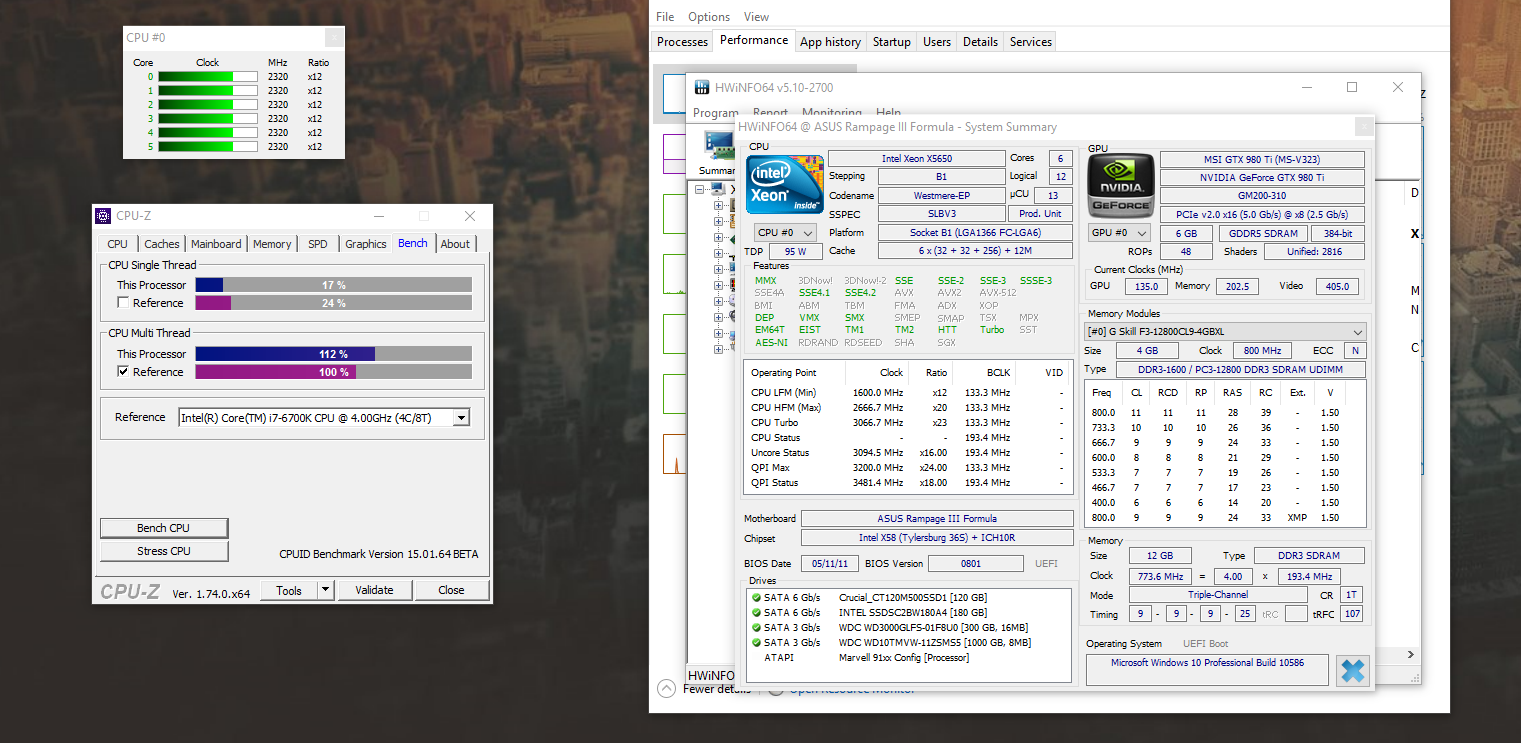Click the Fewer details arrow icon
Viewport: 1521px width, 743px height.
pos(666,688)
